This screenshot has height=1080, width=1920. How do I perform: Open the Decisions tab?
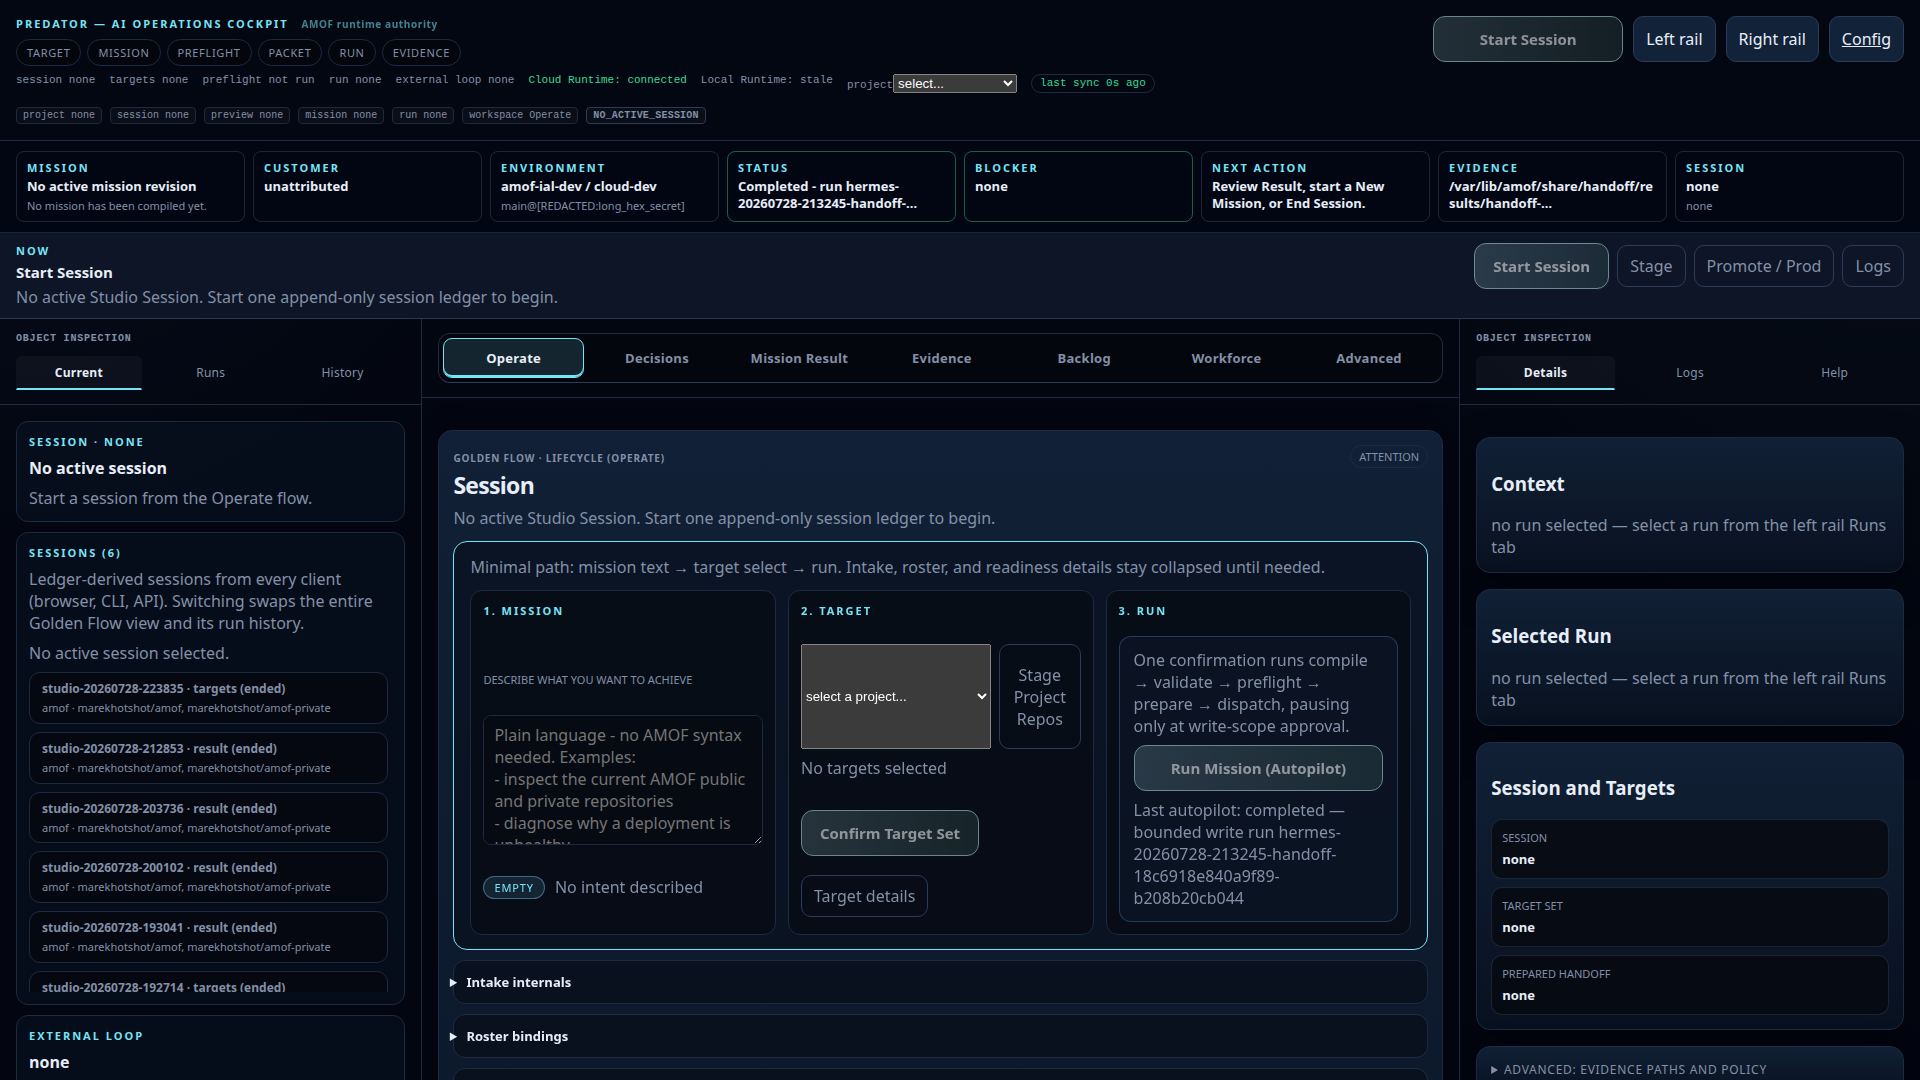click(656, 358)
